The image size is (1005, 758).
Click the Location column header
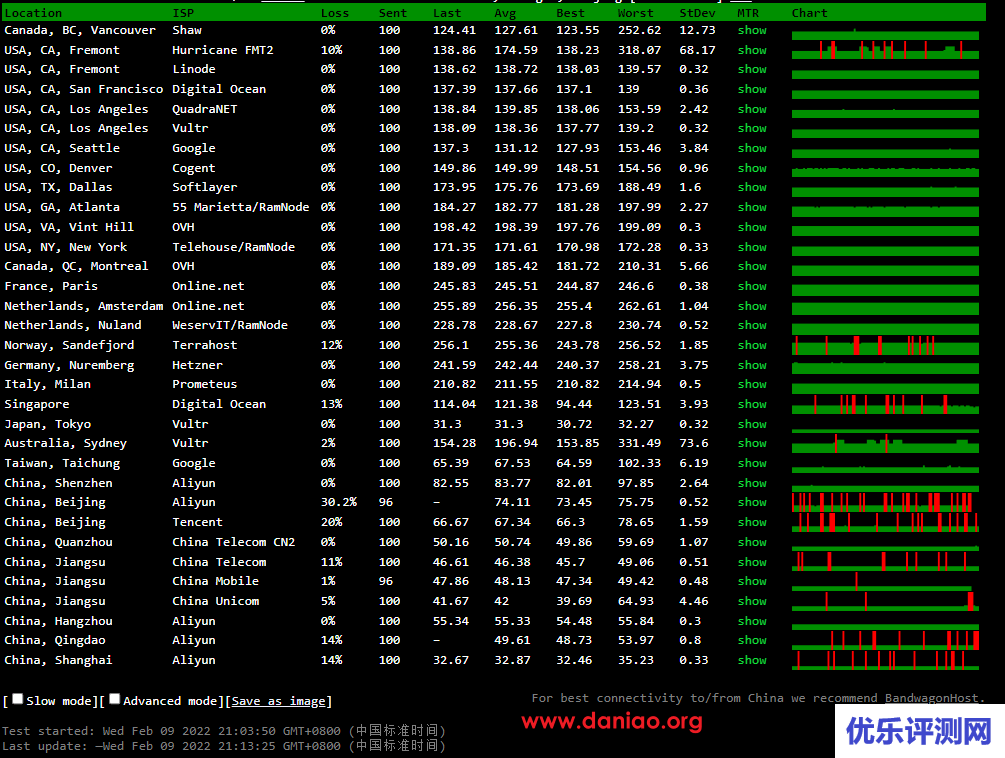click(x=33, y=13)
